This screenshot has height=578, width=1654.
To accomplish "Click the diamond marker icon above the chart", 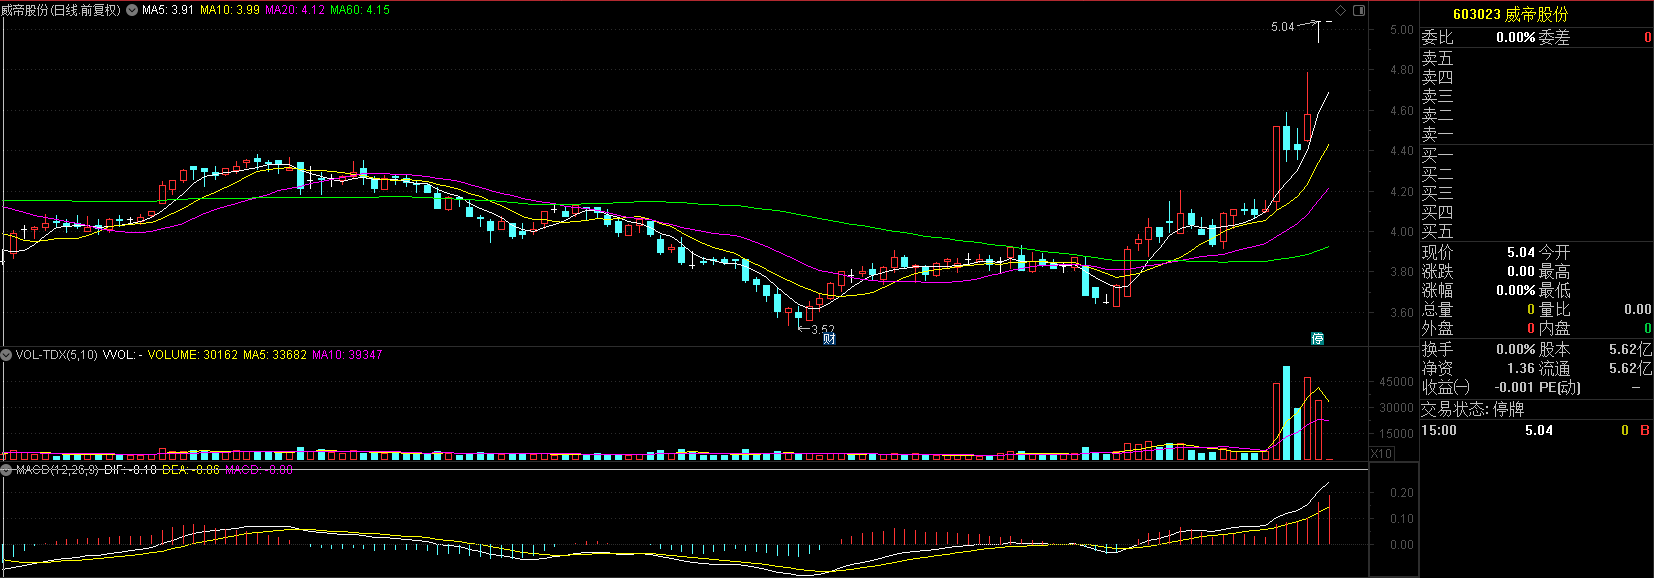I will 1341,10.
